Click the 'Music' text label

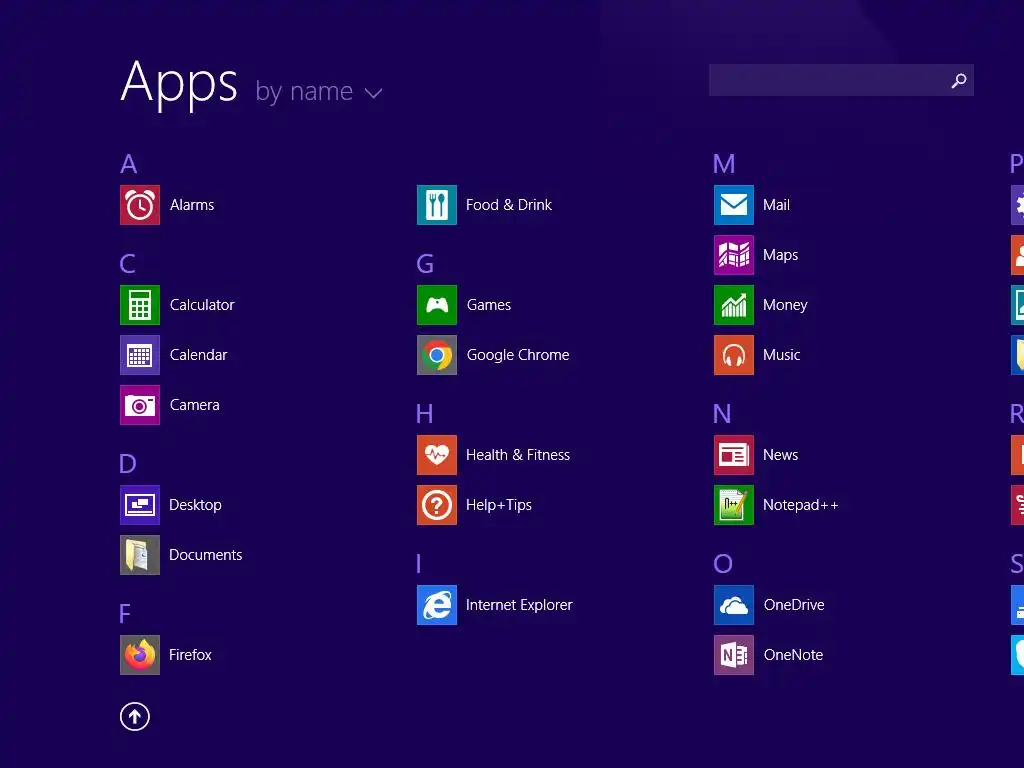coord(782,355)
